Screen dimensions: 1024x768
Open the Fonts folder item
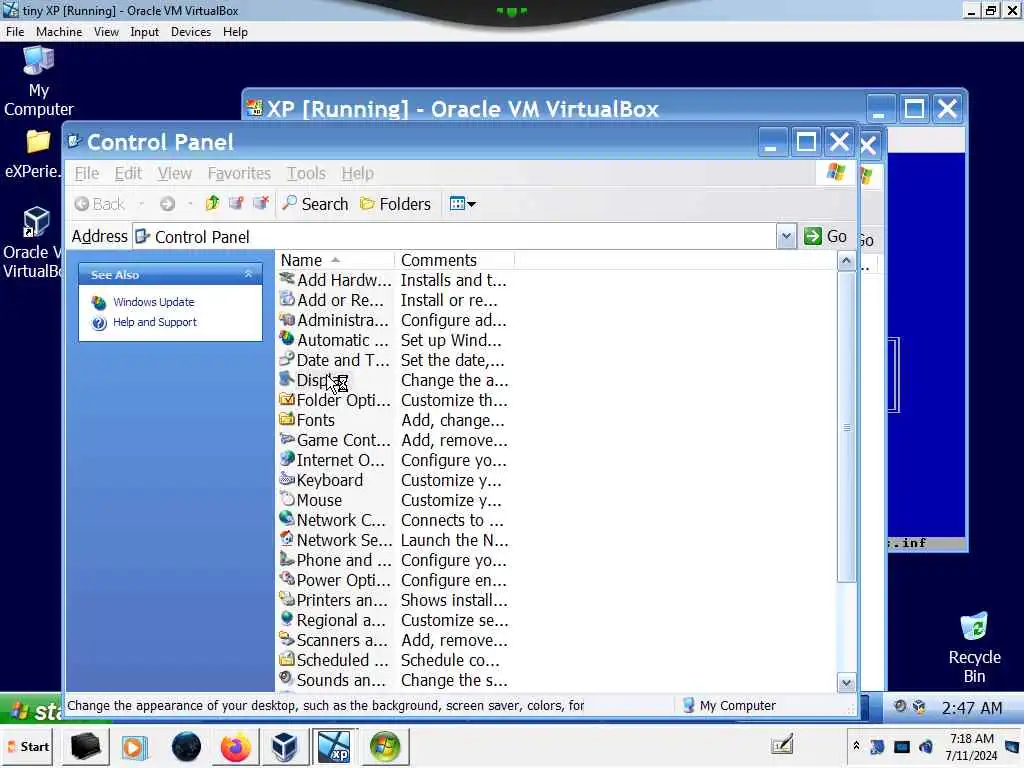[307, 421]
